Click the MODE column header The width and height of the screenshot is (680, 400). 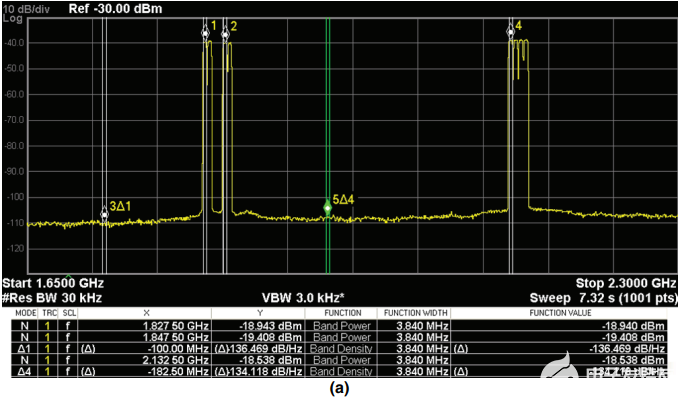(26, 313)
